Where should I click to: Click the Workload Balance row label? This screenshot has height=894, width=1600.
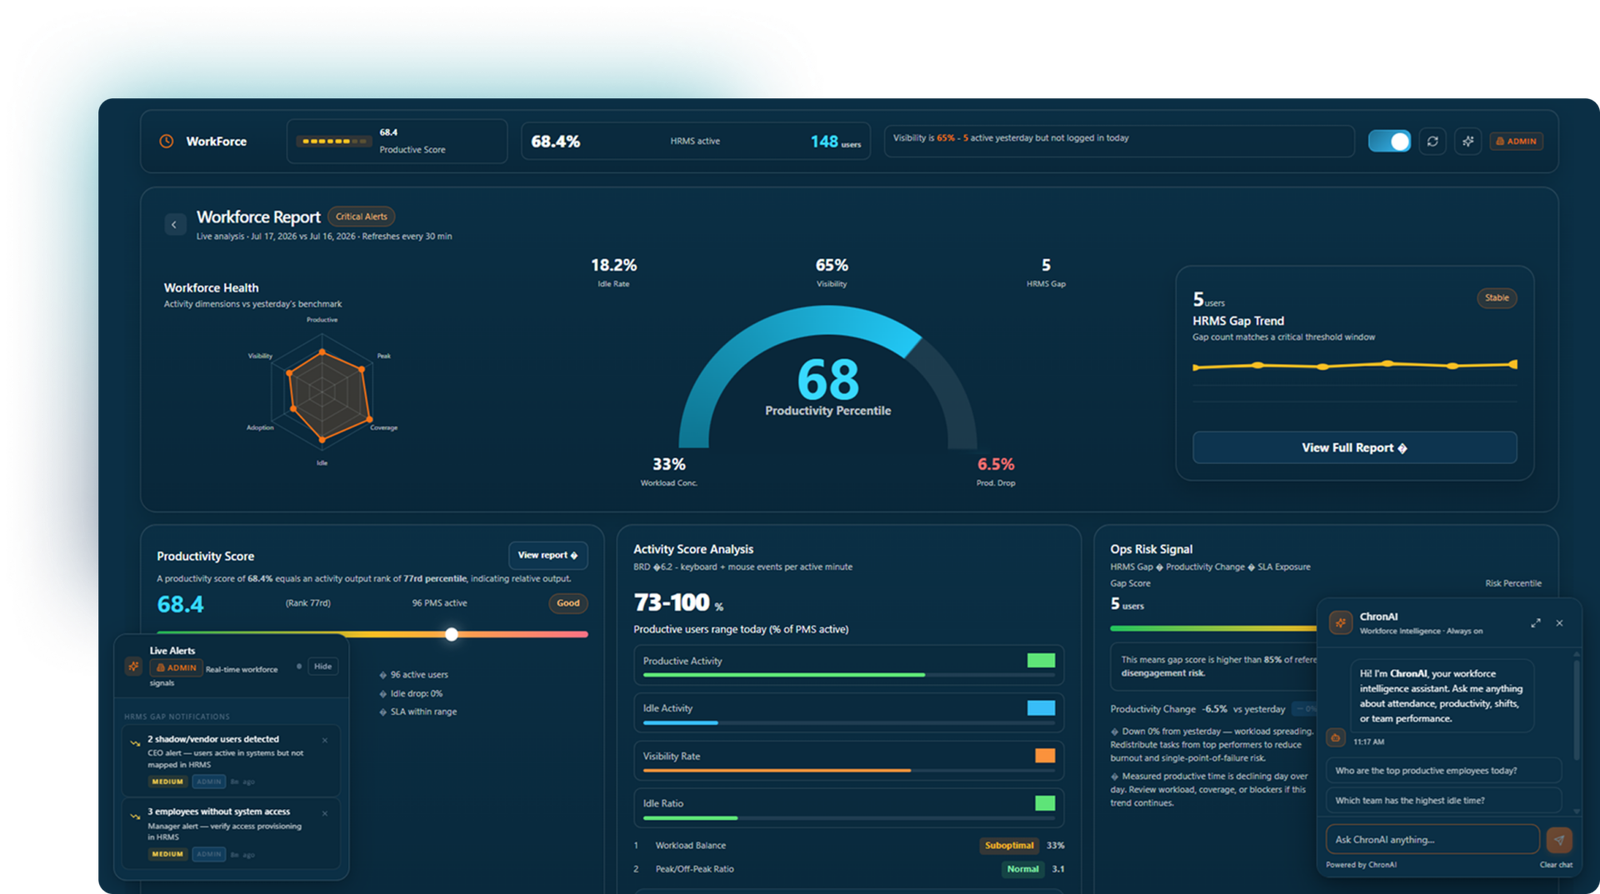point(690,845)
